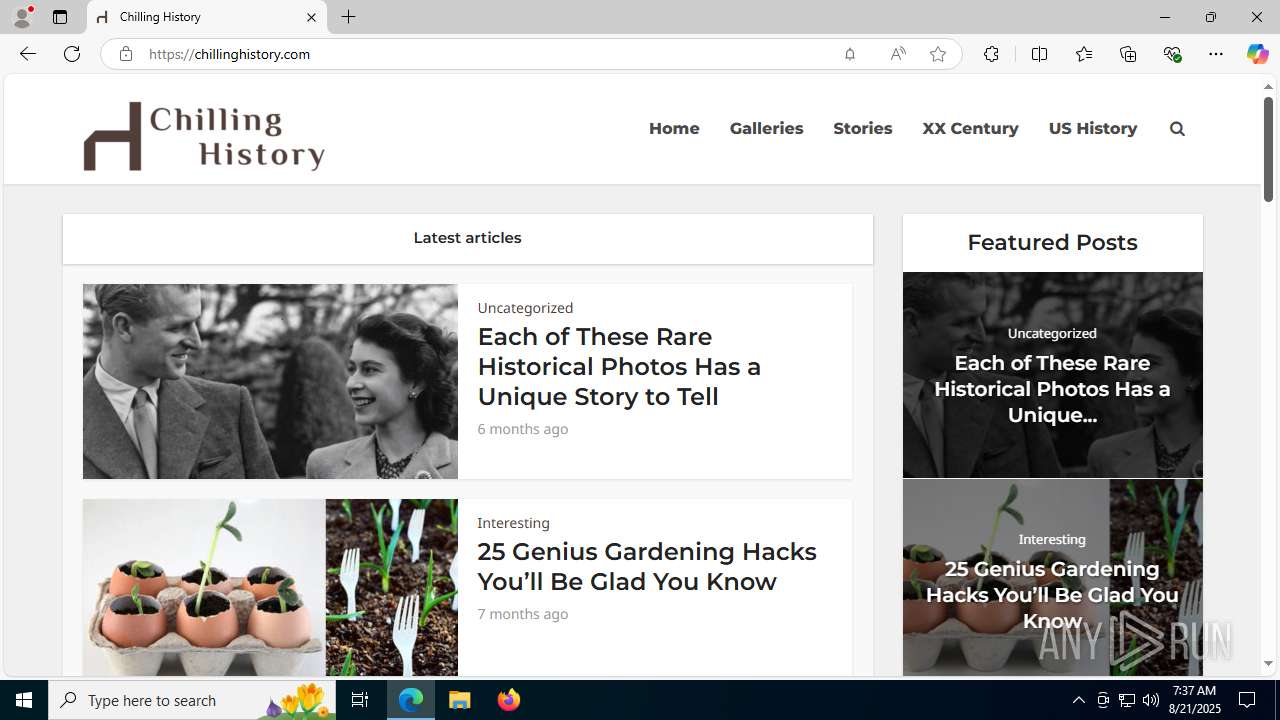Refresh the page with reload icon
The width and height of the screenshot is (1280, 720).
pyautogui.click(x=72, y=54)
